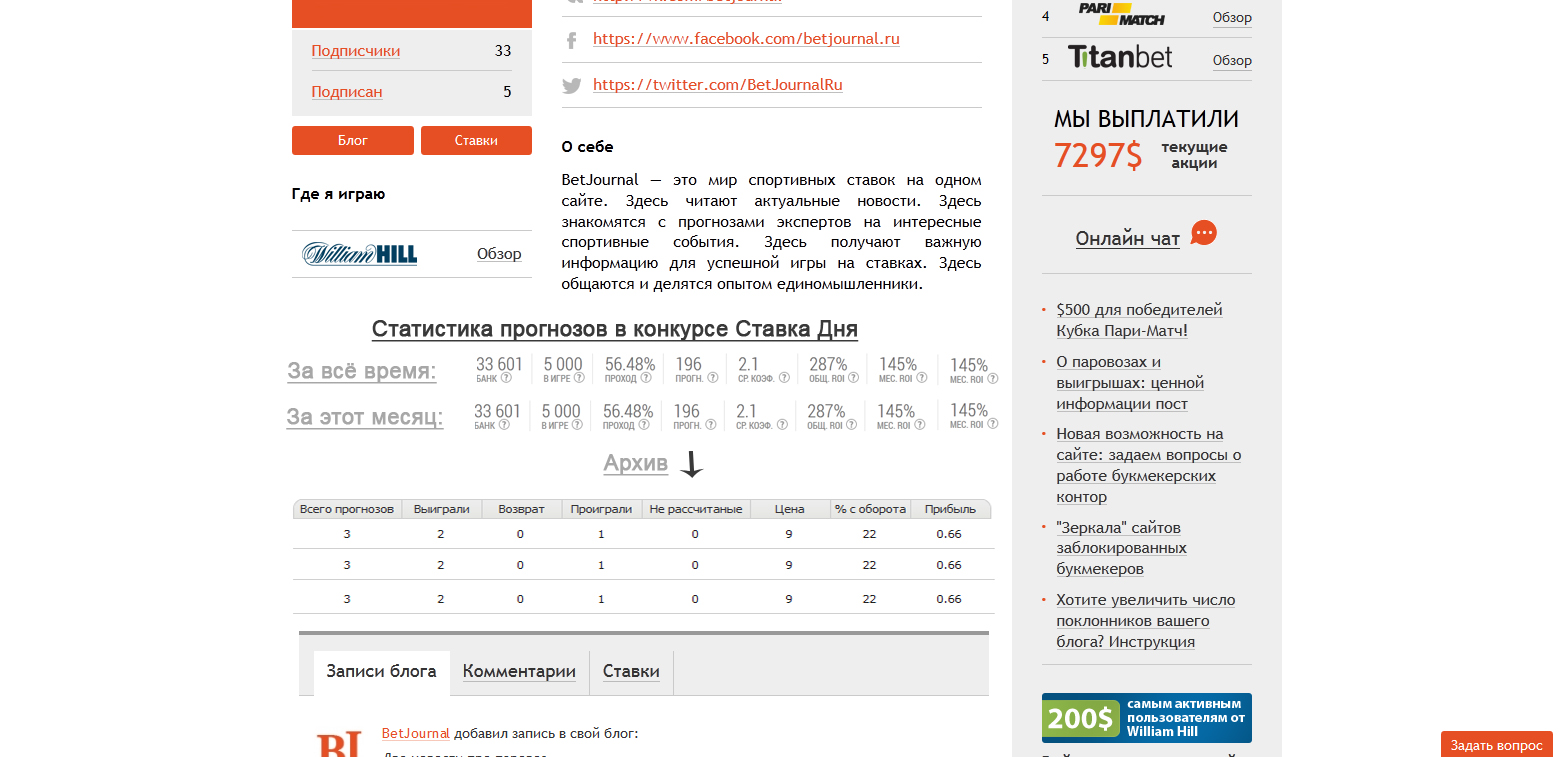Screen dimensions: 1567x757
Task: Click the 7297$ payout amount
Action: point(1097,155)
